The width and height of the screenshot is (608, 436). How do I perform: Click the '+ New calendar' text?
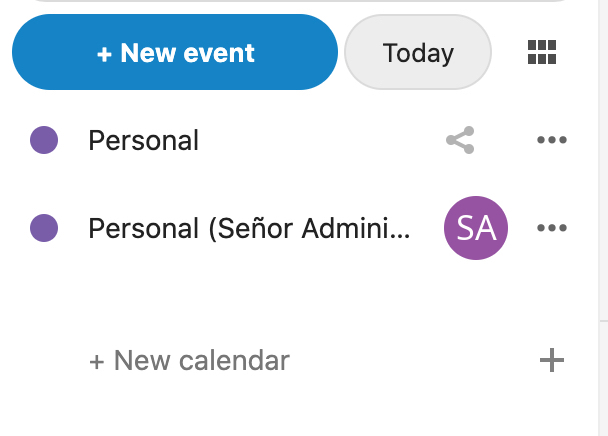point(189,360)
